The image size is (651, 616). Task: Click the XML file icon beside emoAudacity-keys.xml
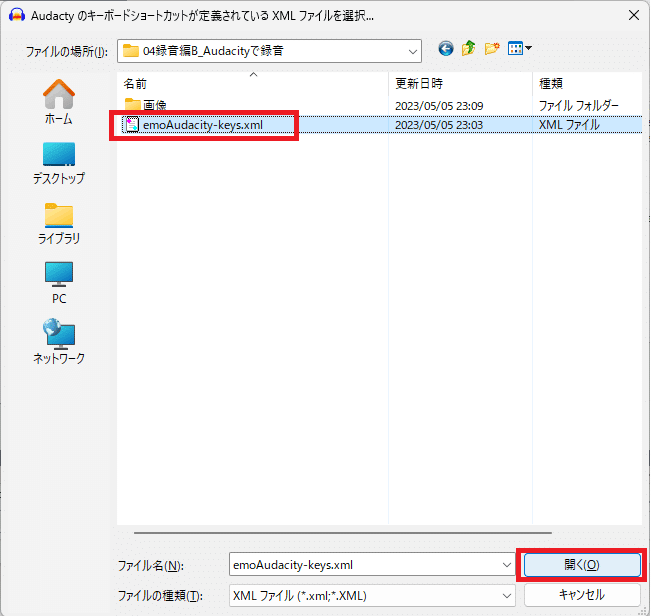point(132,125)
